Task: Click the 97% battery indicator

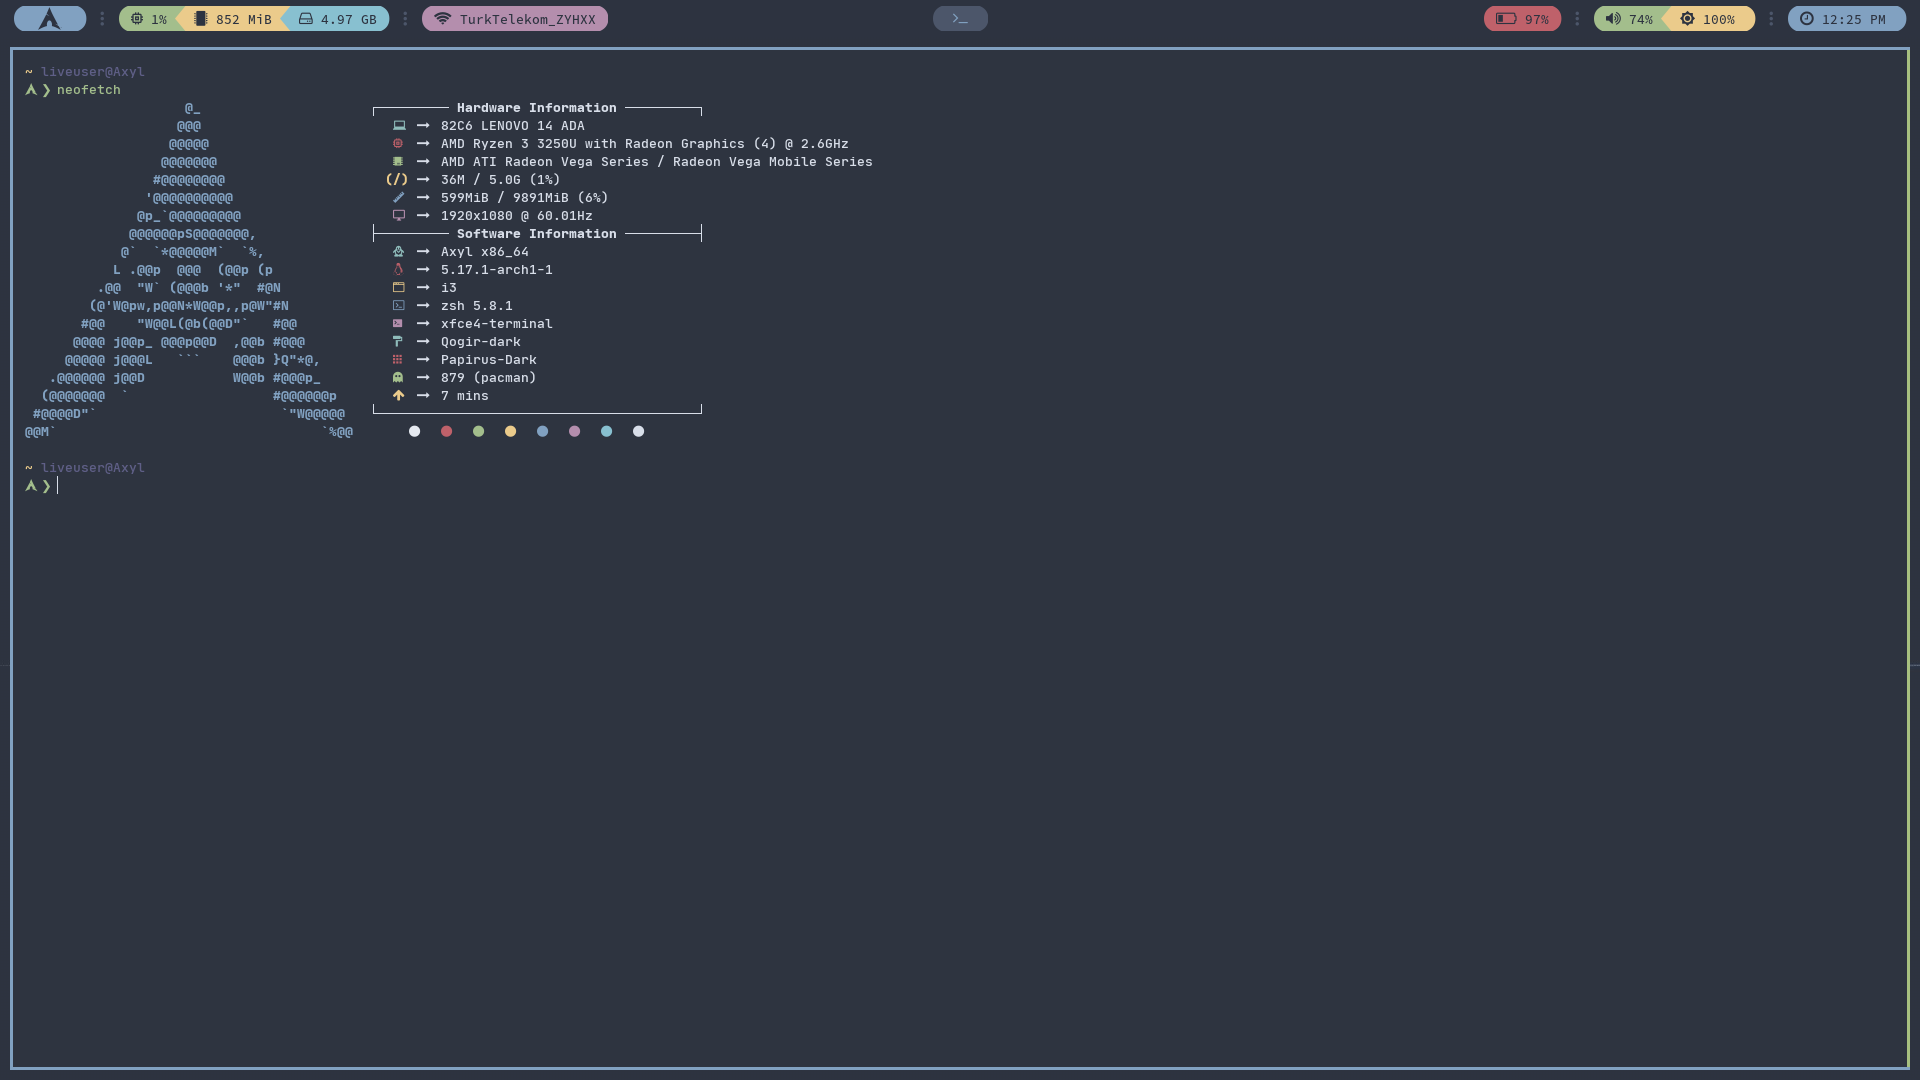Action: click(x=1522, y=19)
